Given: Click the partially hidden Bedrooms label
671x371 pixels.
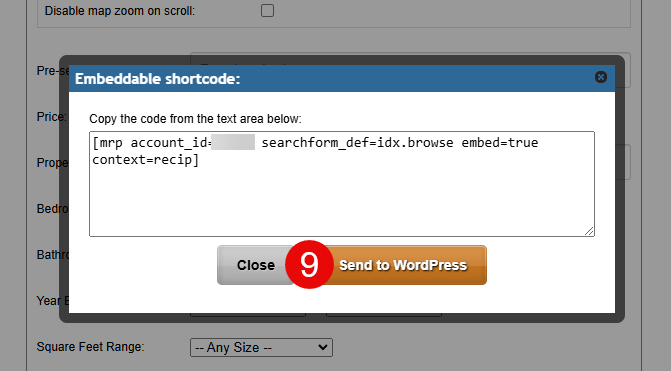Looking at the screenshot, I should 52,209.
